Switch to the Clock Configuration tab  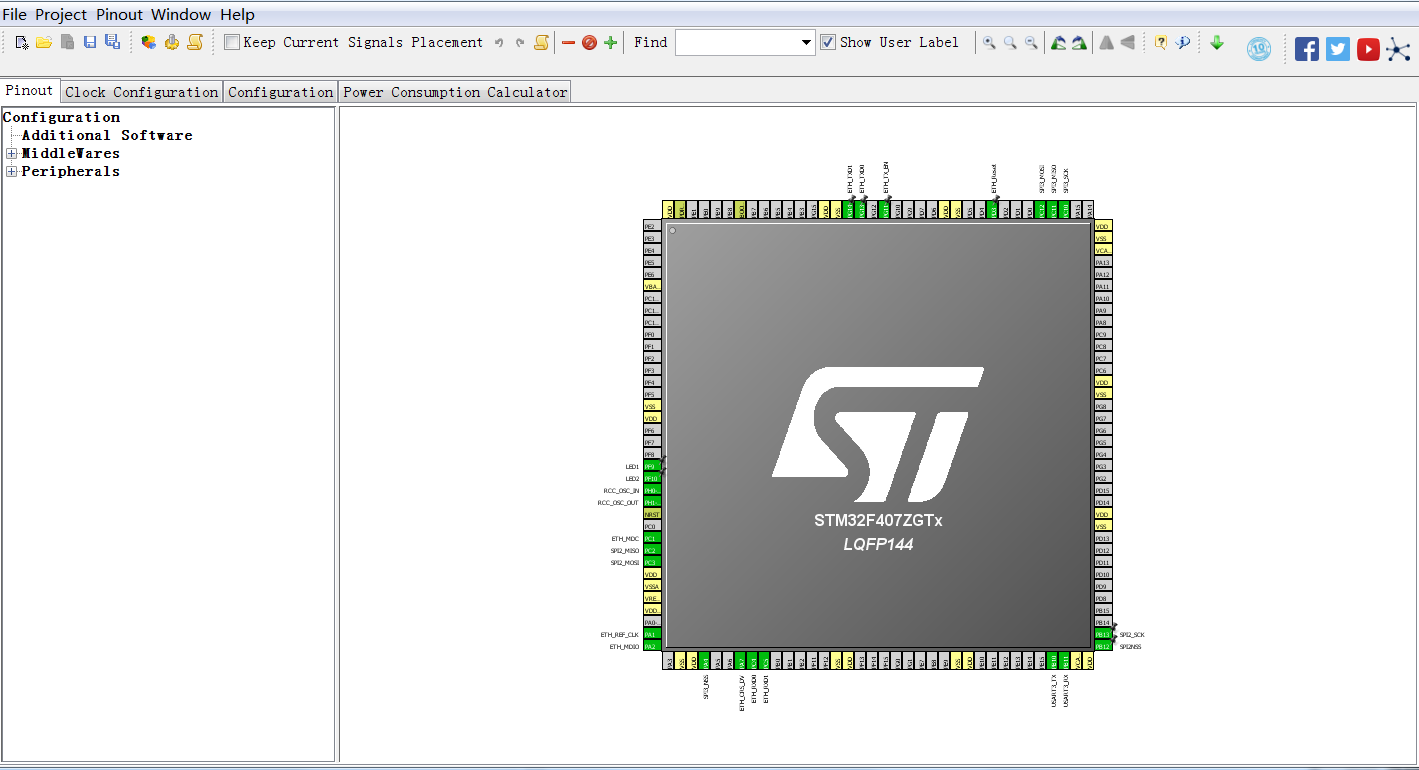(140, 91)
